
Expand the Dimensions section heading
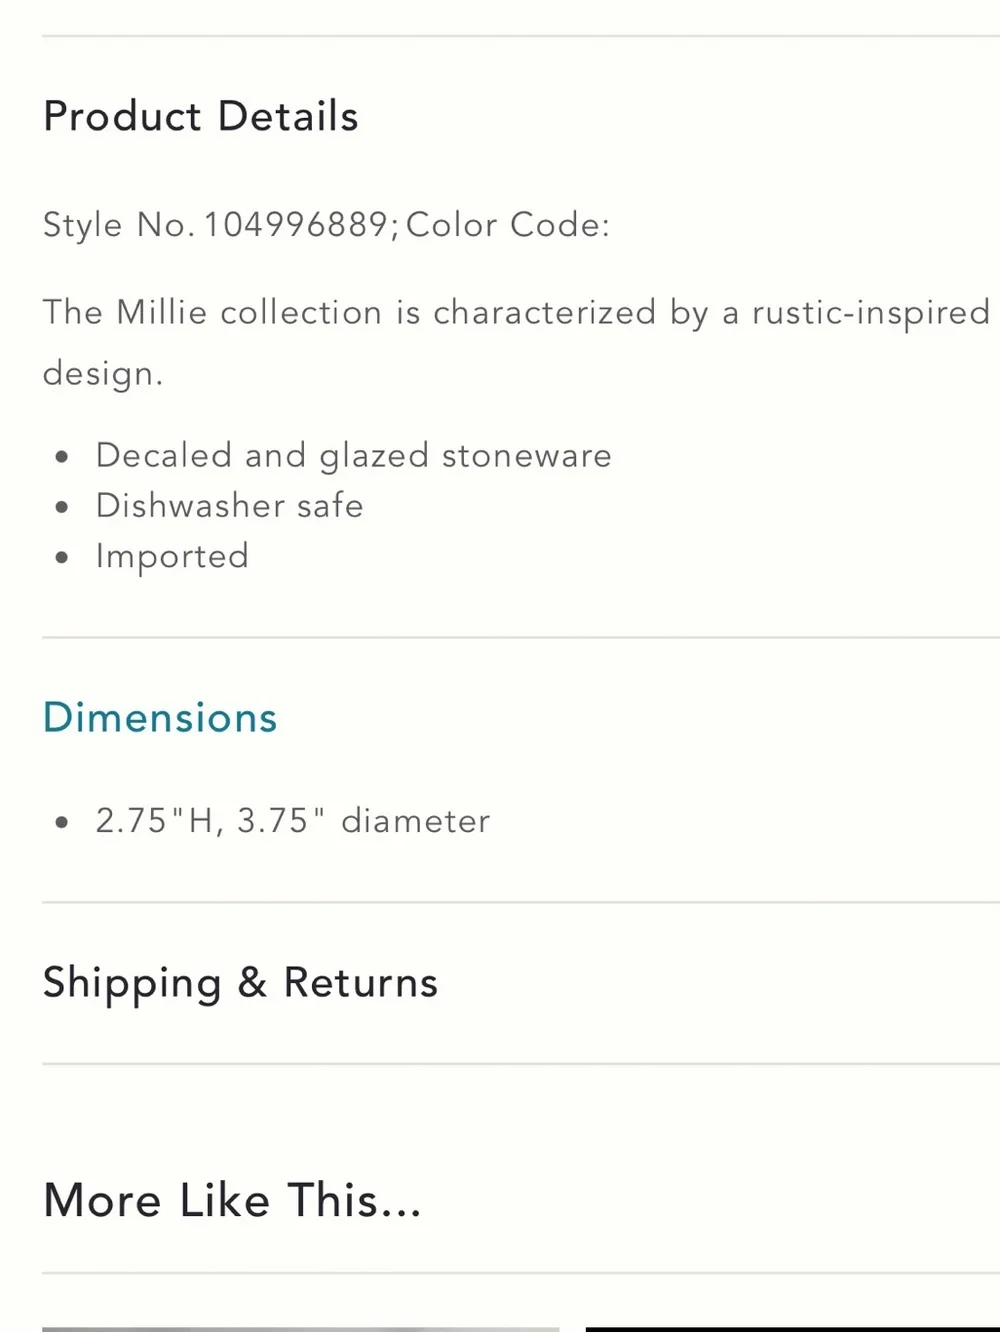tap(160, 718)
